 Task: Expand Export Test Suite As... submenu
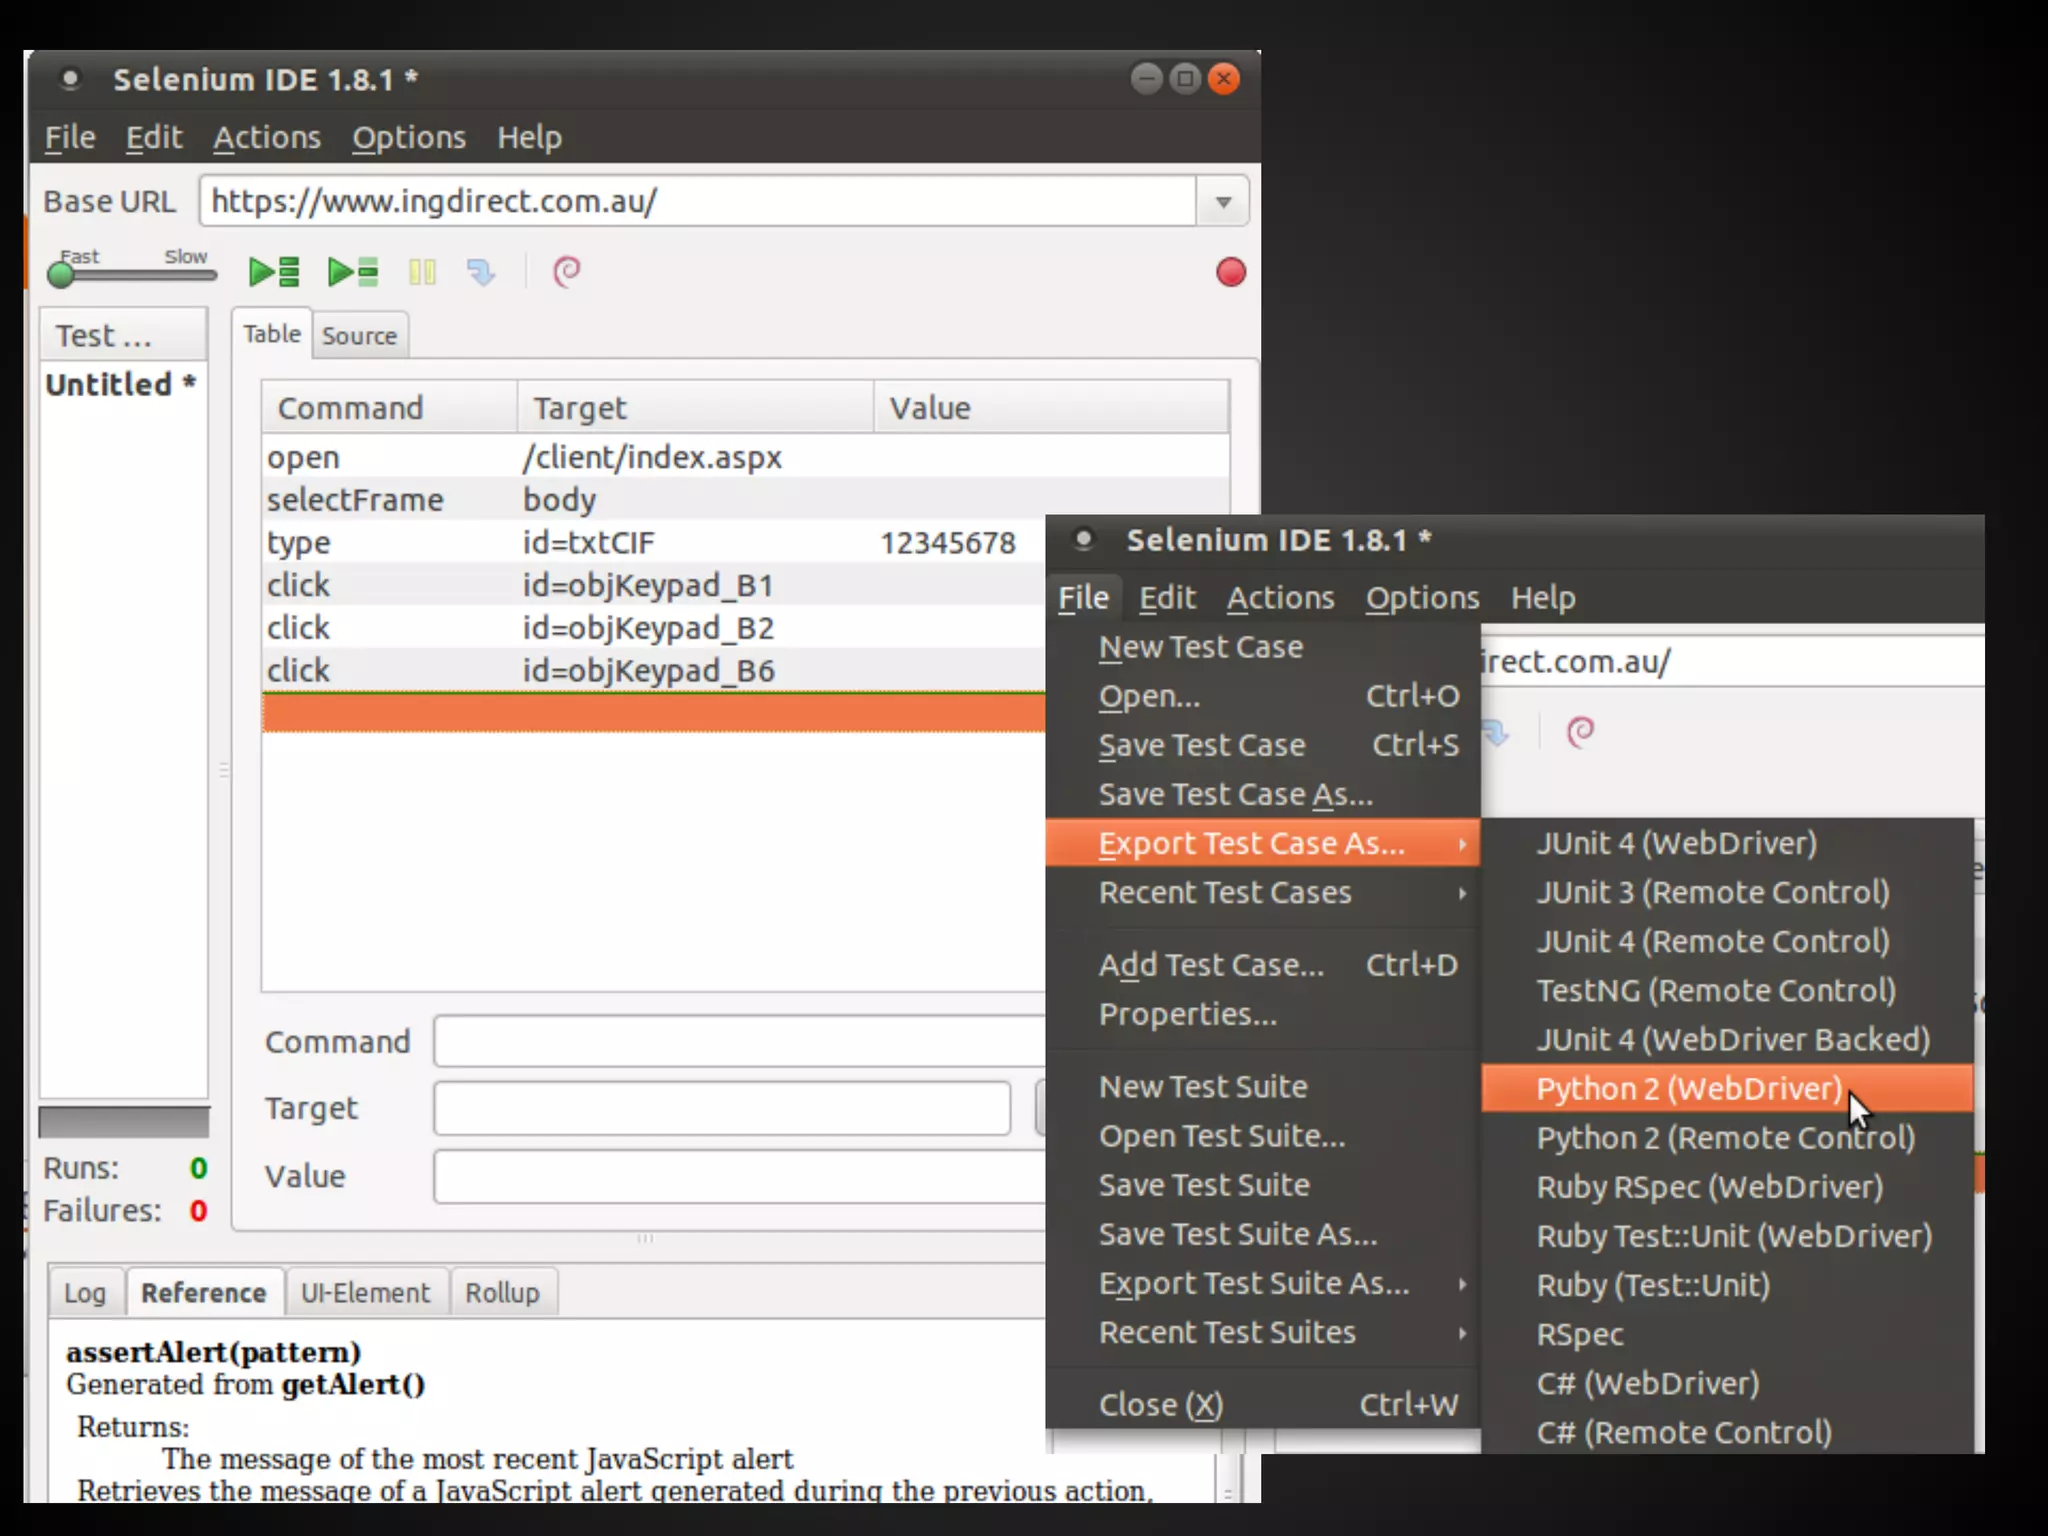pyautogui.click(x=1263, y=1283)
